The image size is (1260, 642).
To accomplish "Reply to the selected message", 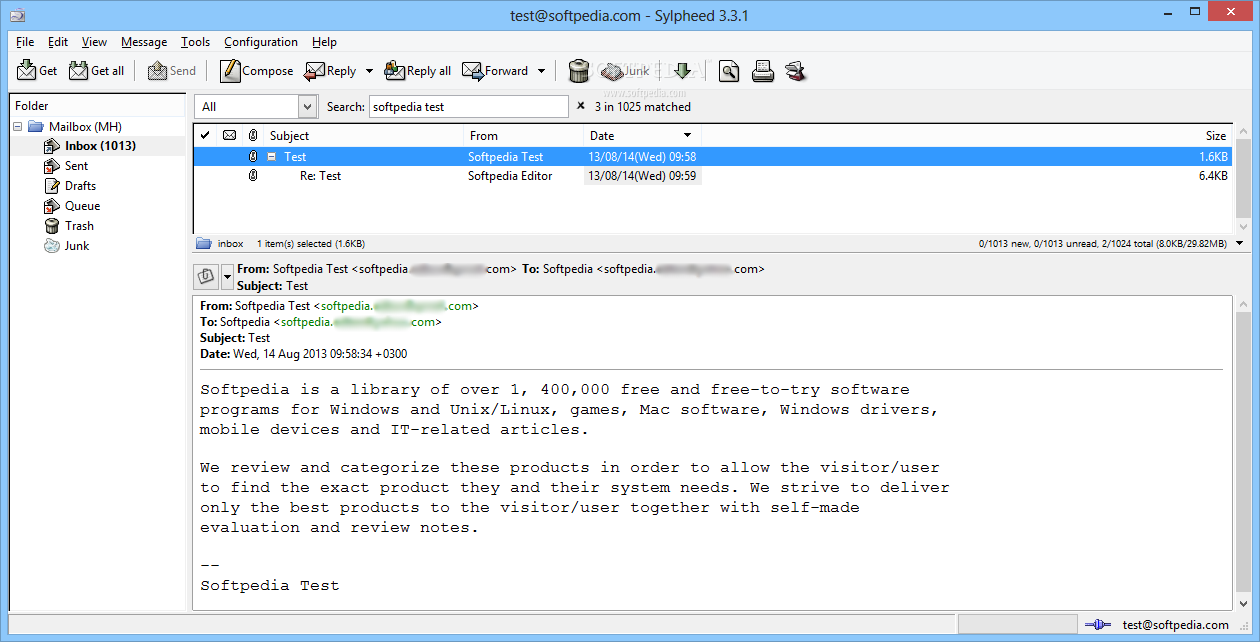I will (331, 71).
